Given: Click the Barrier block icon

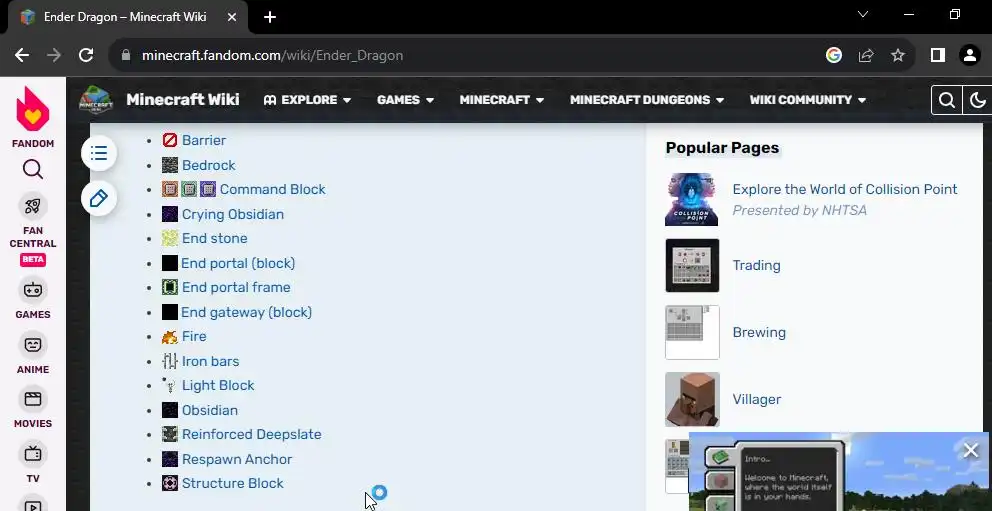Looking at the screenshot, I should [x=170, y=140].
